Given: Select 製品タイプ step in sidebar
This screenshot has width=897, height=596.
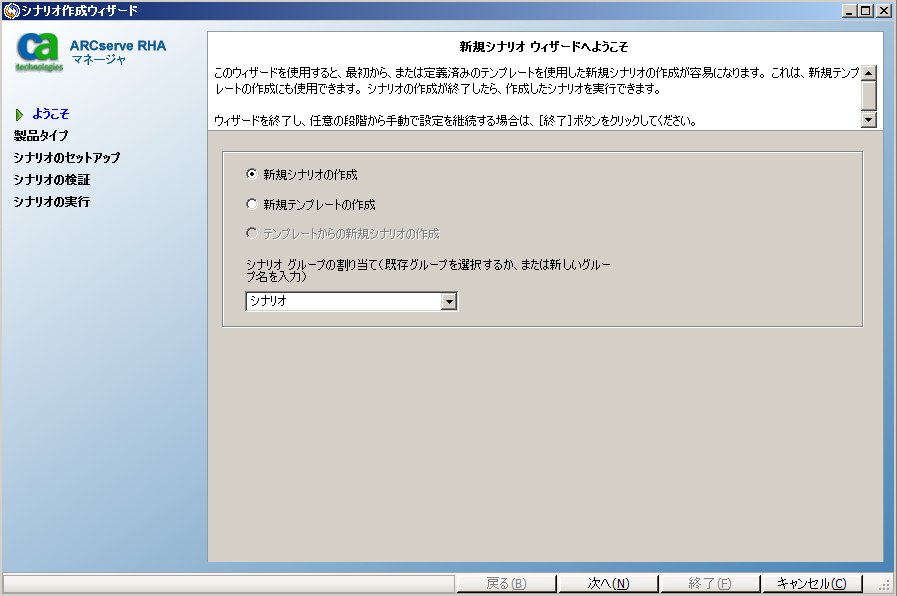Looking at the screenshot, I should (x=41, y=136).
